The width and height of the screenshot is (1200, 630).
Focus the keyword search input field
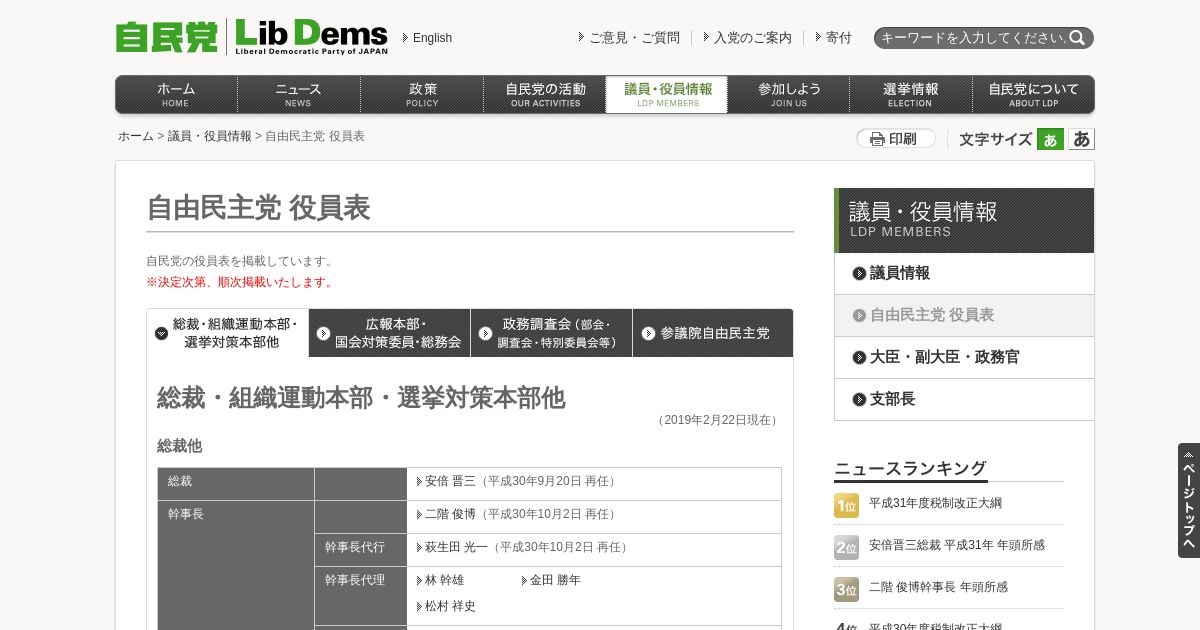(971, 38)
